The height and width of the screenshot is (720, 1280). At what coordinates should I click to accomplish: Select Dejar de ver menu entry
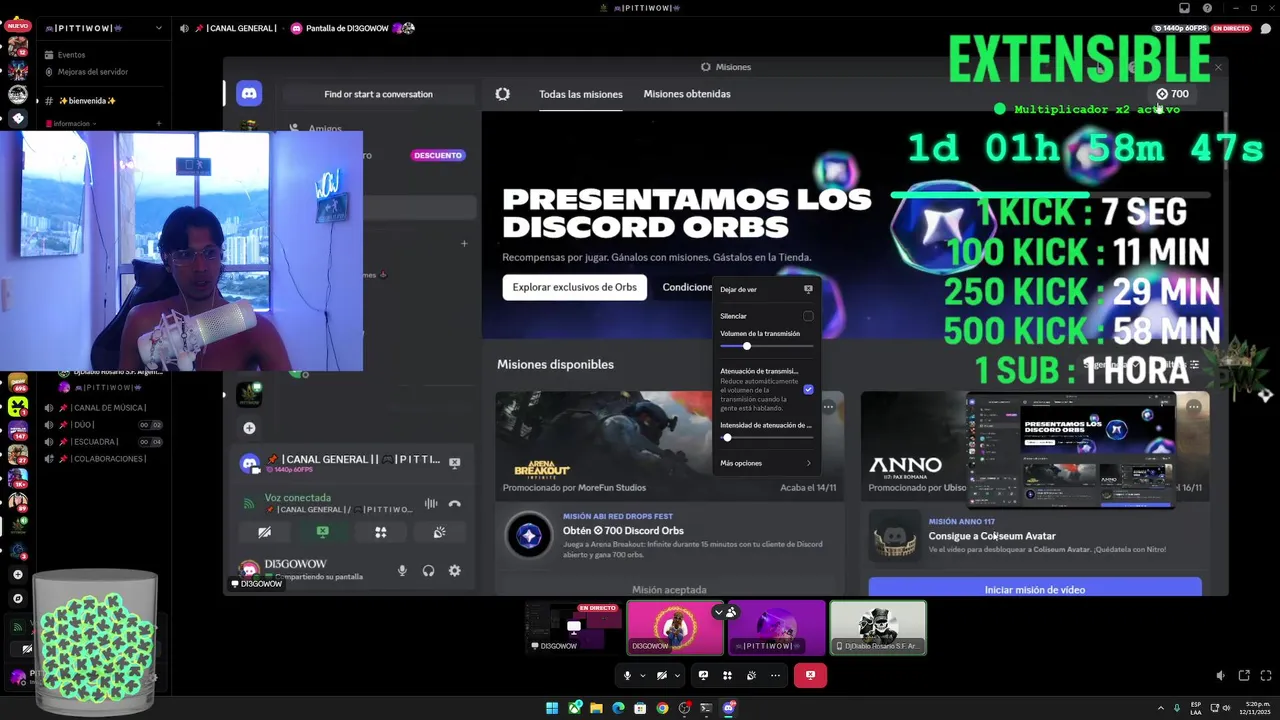tap(765, 289)
